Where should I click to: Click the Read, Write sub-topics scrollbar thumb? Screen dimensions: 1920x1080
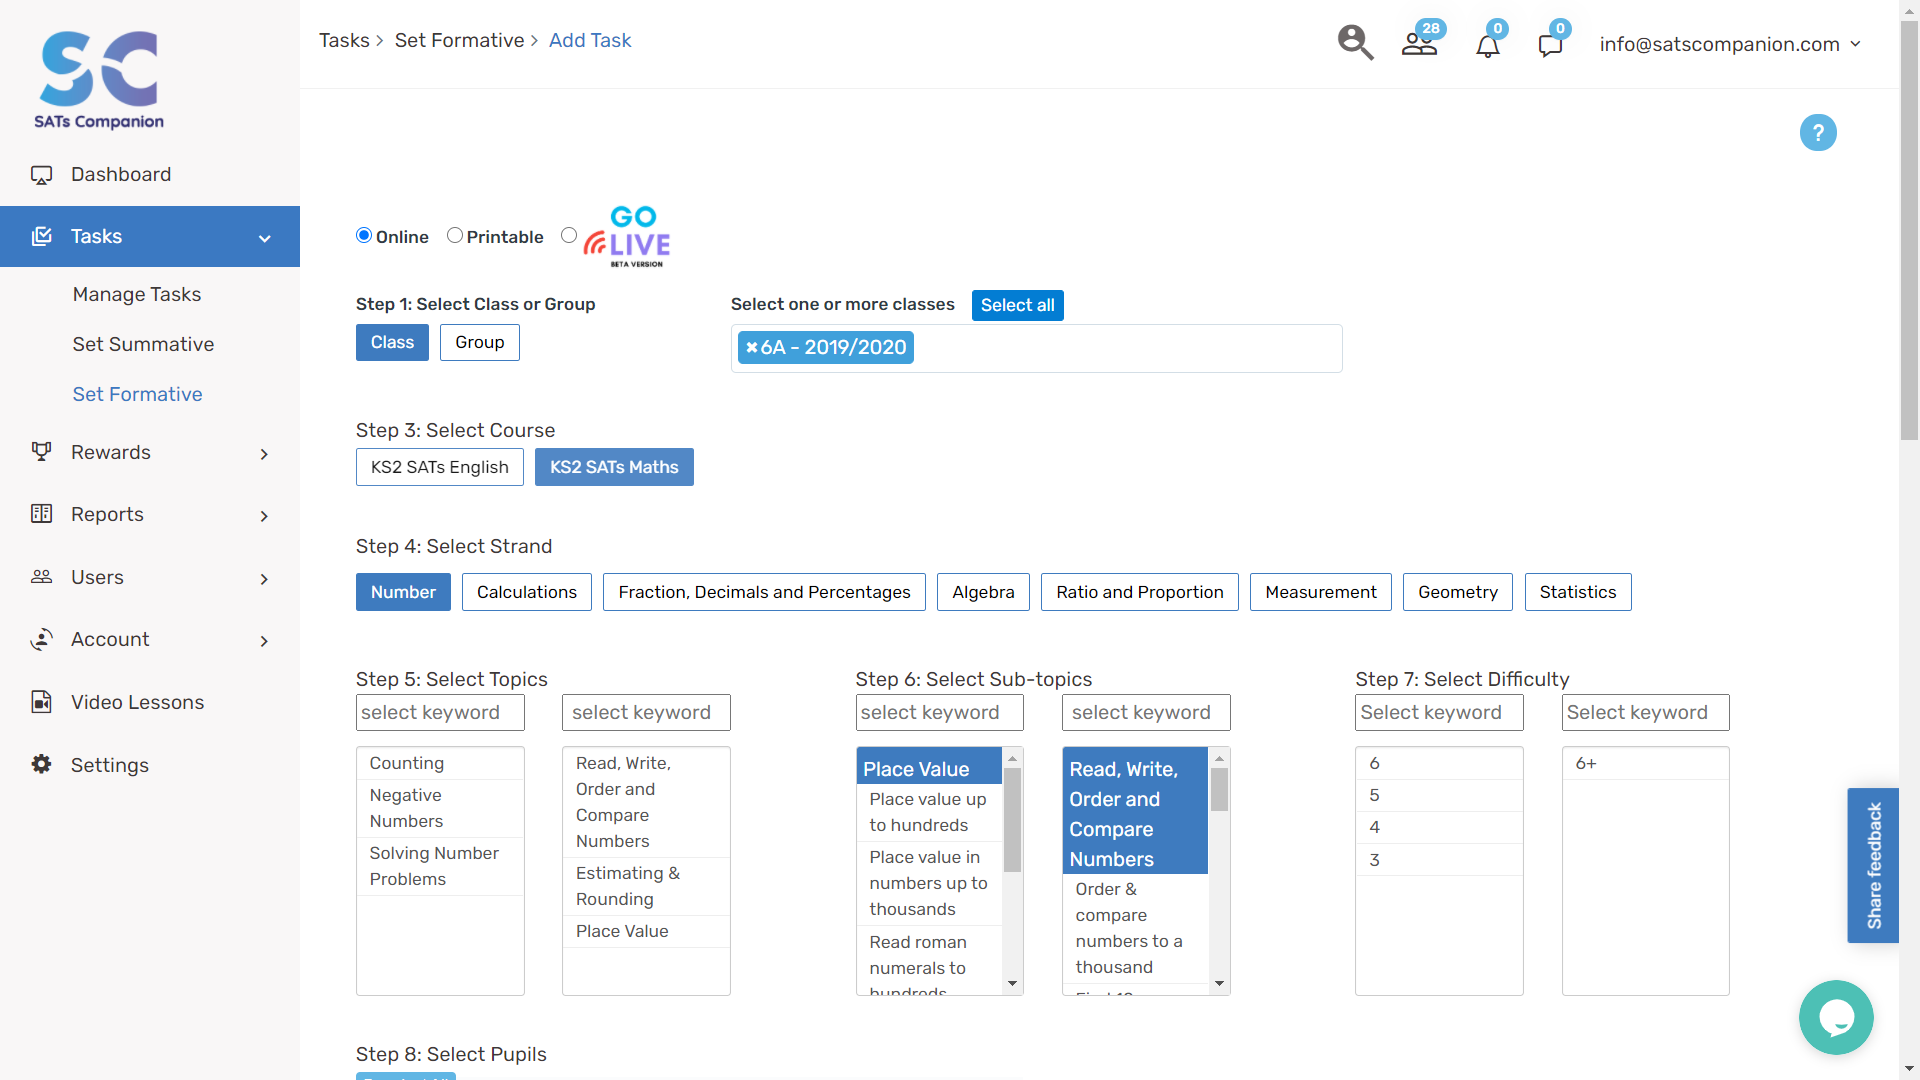(x=1219, y=789)
